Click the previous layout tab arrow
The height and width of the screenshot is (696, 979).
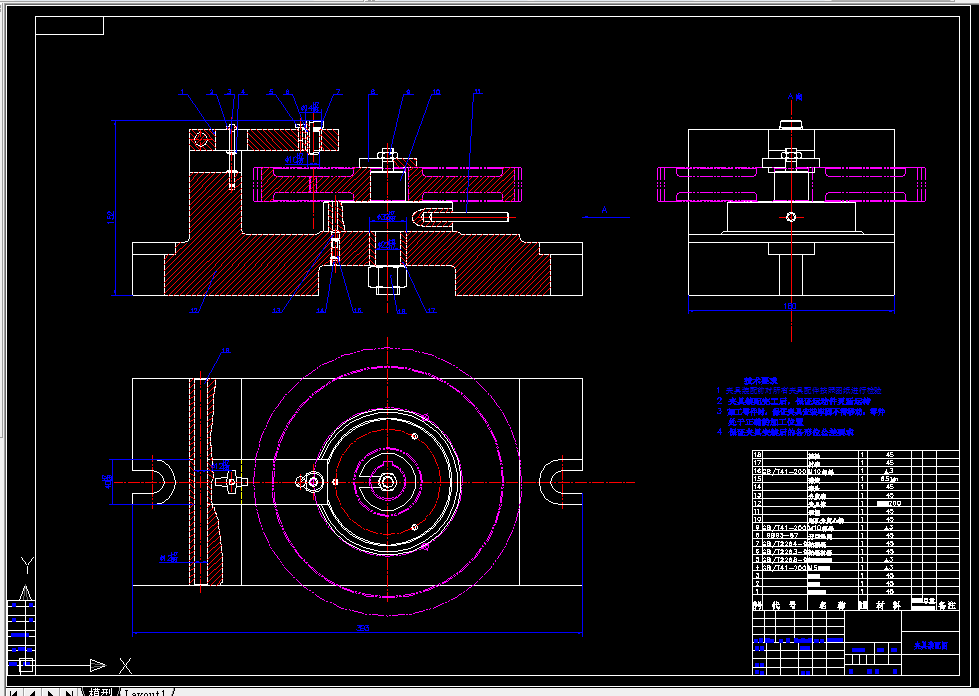tap(32, 692)
